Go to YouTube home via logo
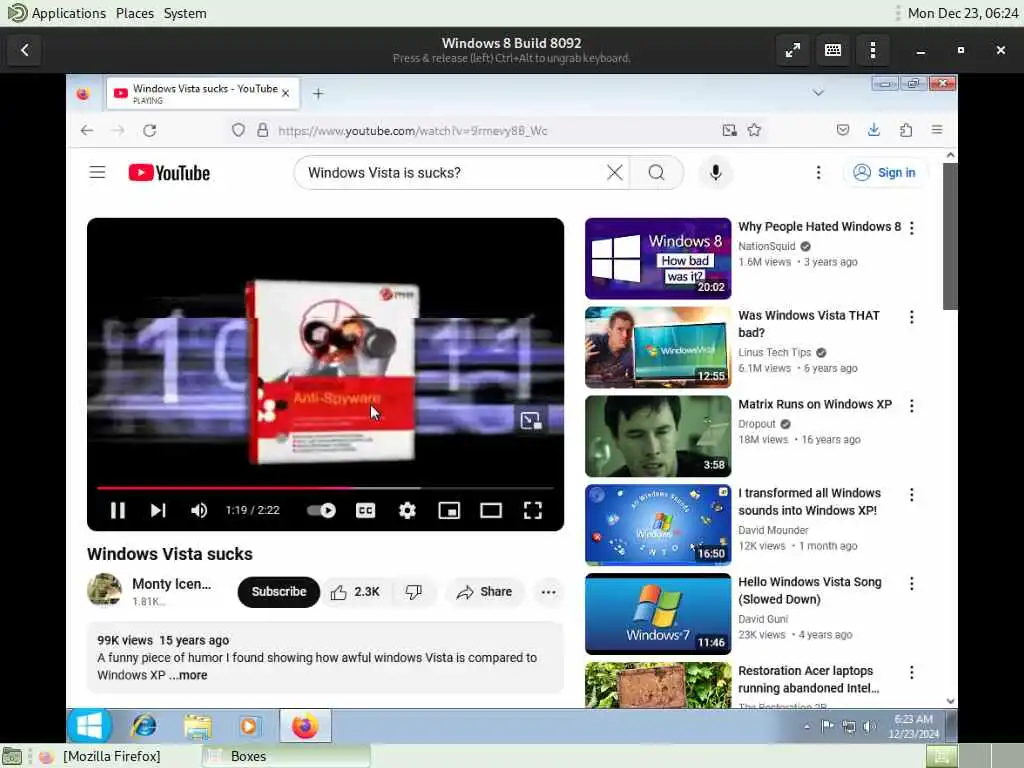 [x=169, y=172]
